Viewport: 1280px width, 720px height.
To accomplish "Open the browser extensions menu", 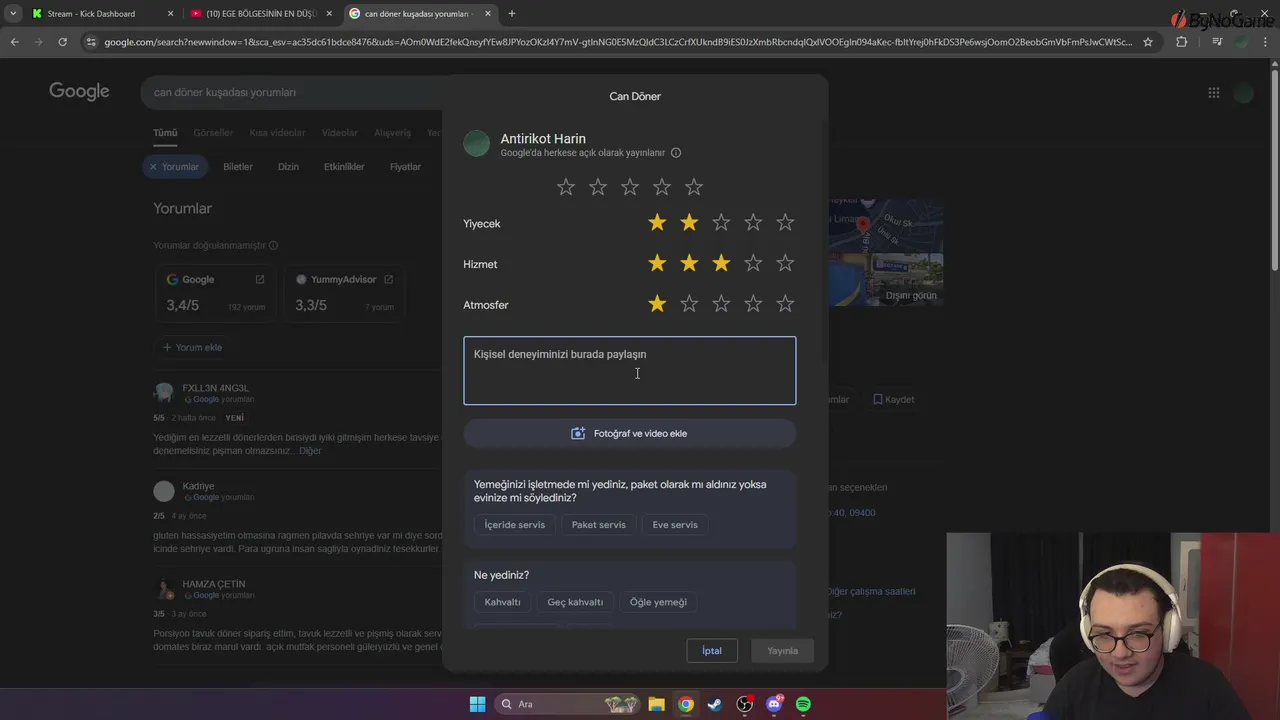I will [1182, 42].
